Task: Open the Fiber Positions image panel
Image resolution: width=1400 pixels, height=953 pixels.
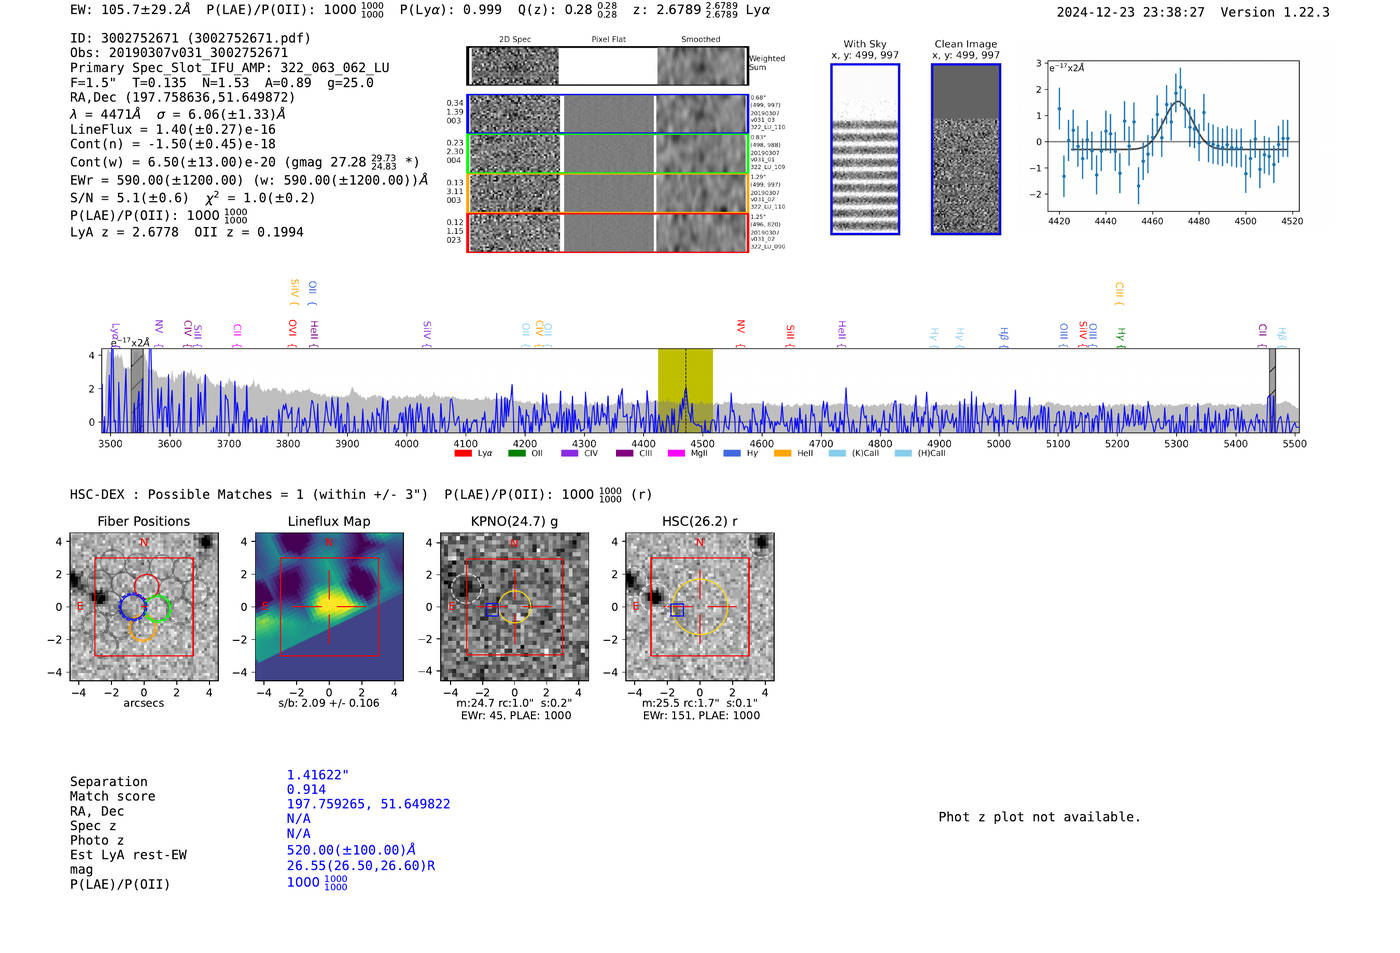Action: coord(143,607)
